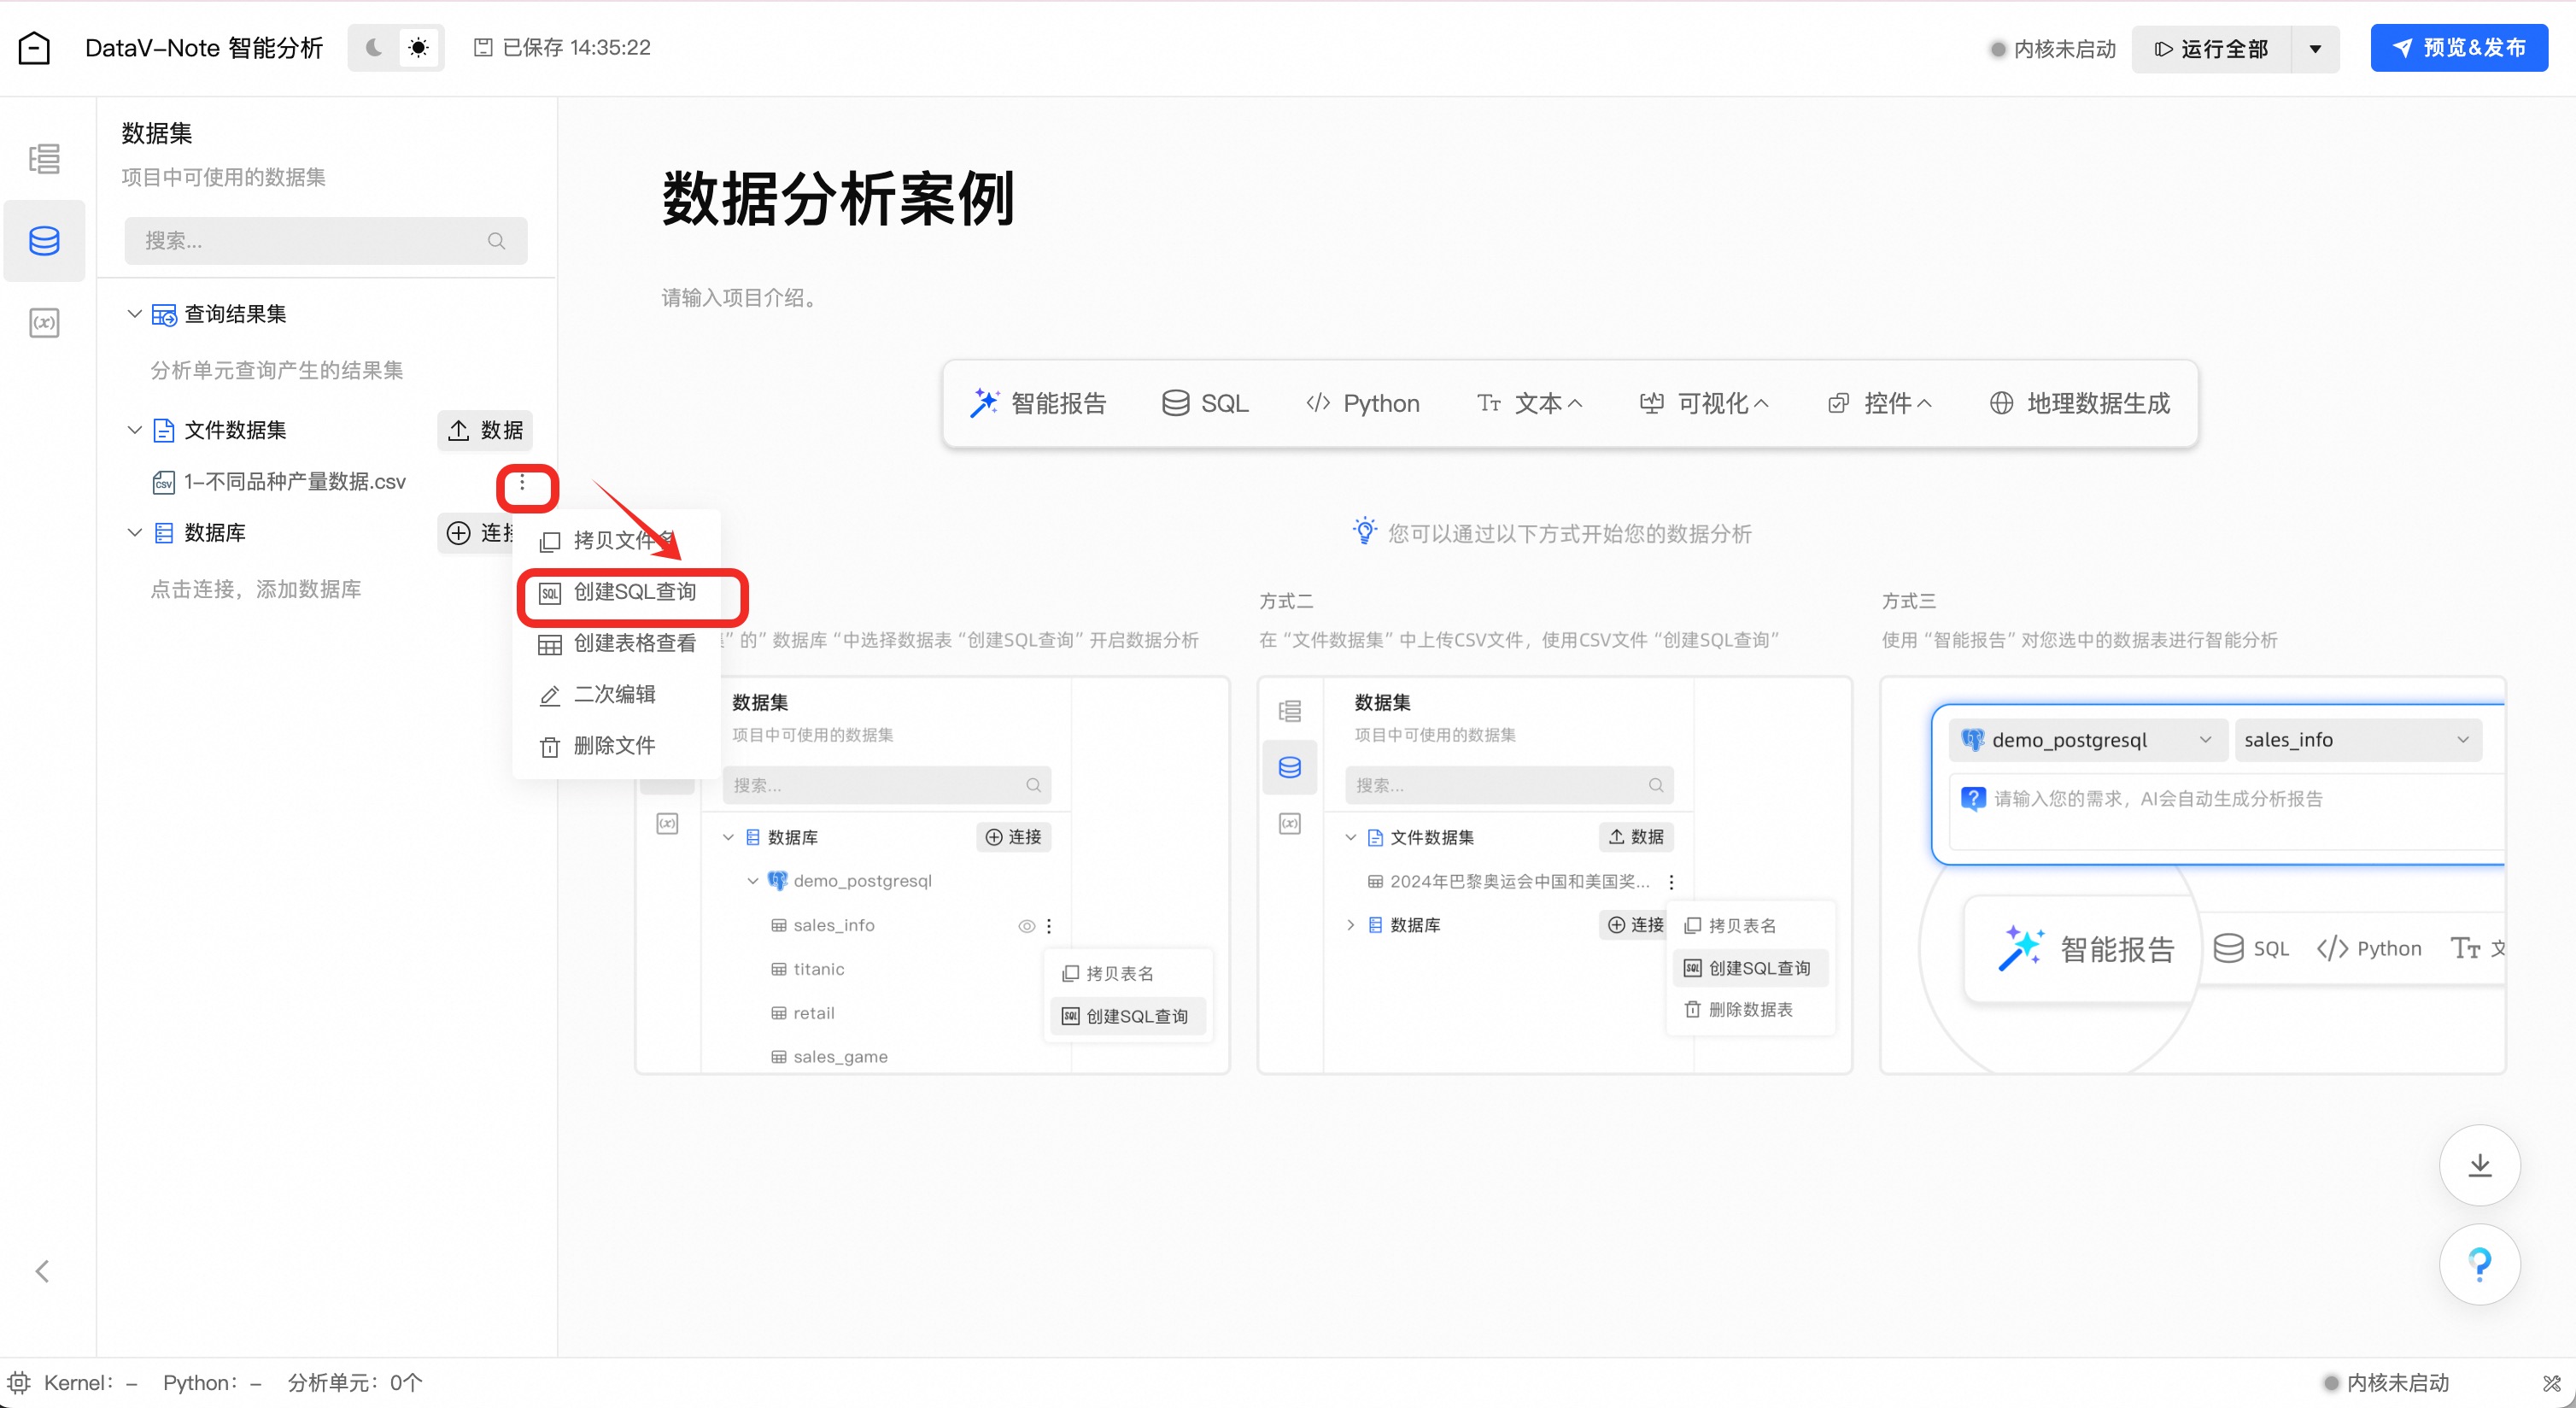This screenshot has height=1408, width=2576.
Task: Click the 预览&发布 button
Action: [2459, 48]
